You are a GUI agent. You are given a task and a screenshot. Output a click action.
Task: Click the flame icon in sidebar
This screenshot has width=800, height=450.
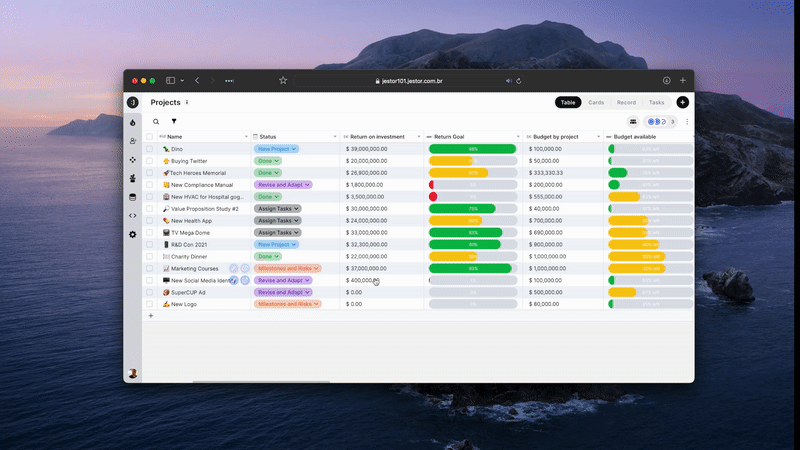[x=133, y=122]
